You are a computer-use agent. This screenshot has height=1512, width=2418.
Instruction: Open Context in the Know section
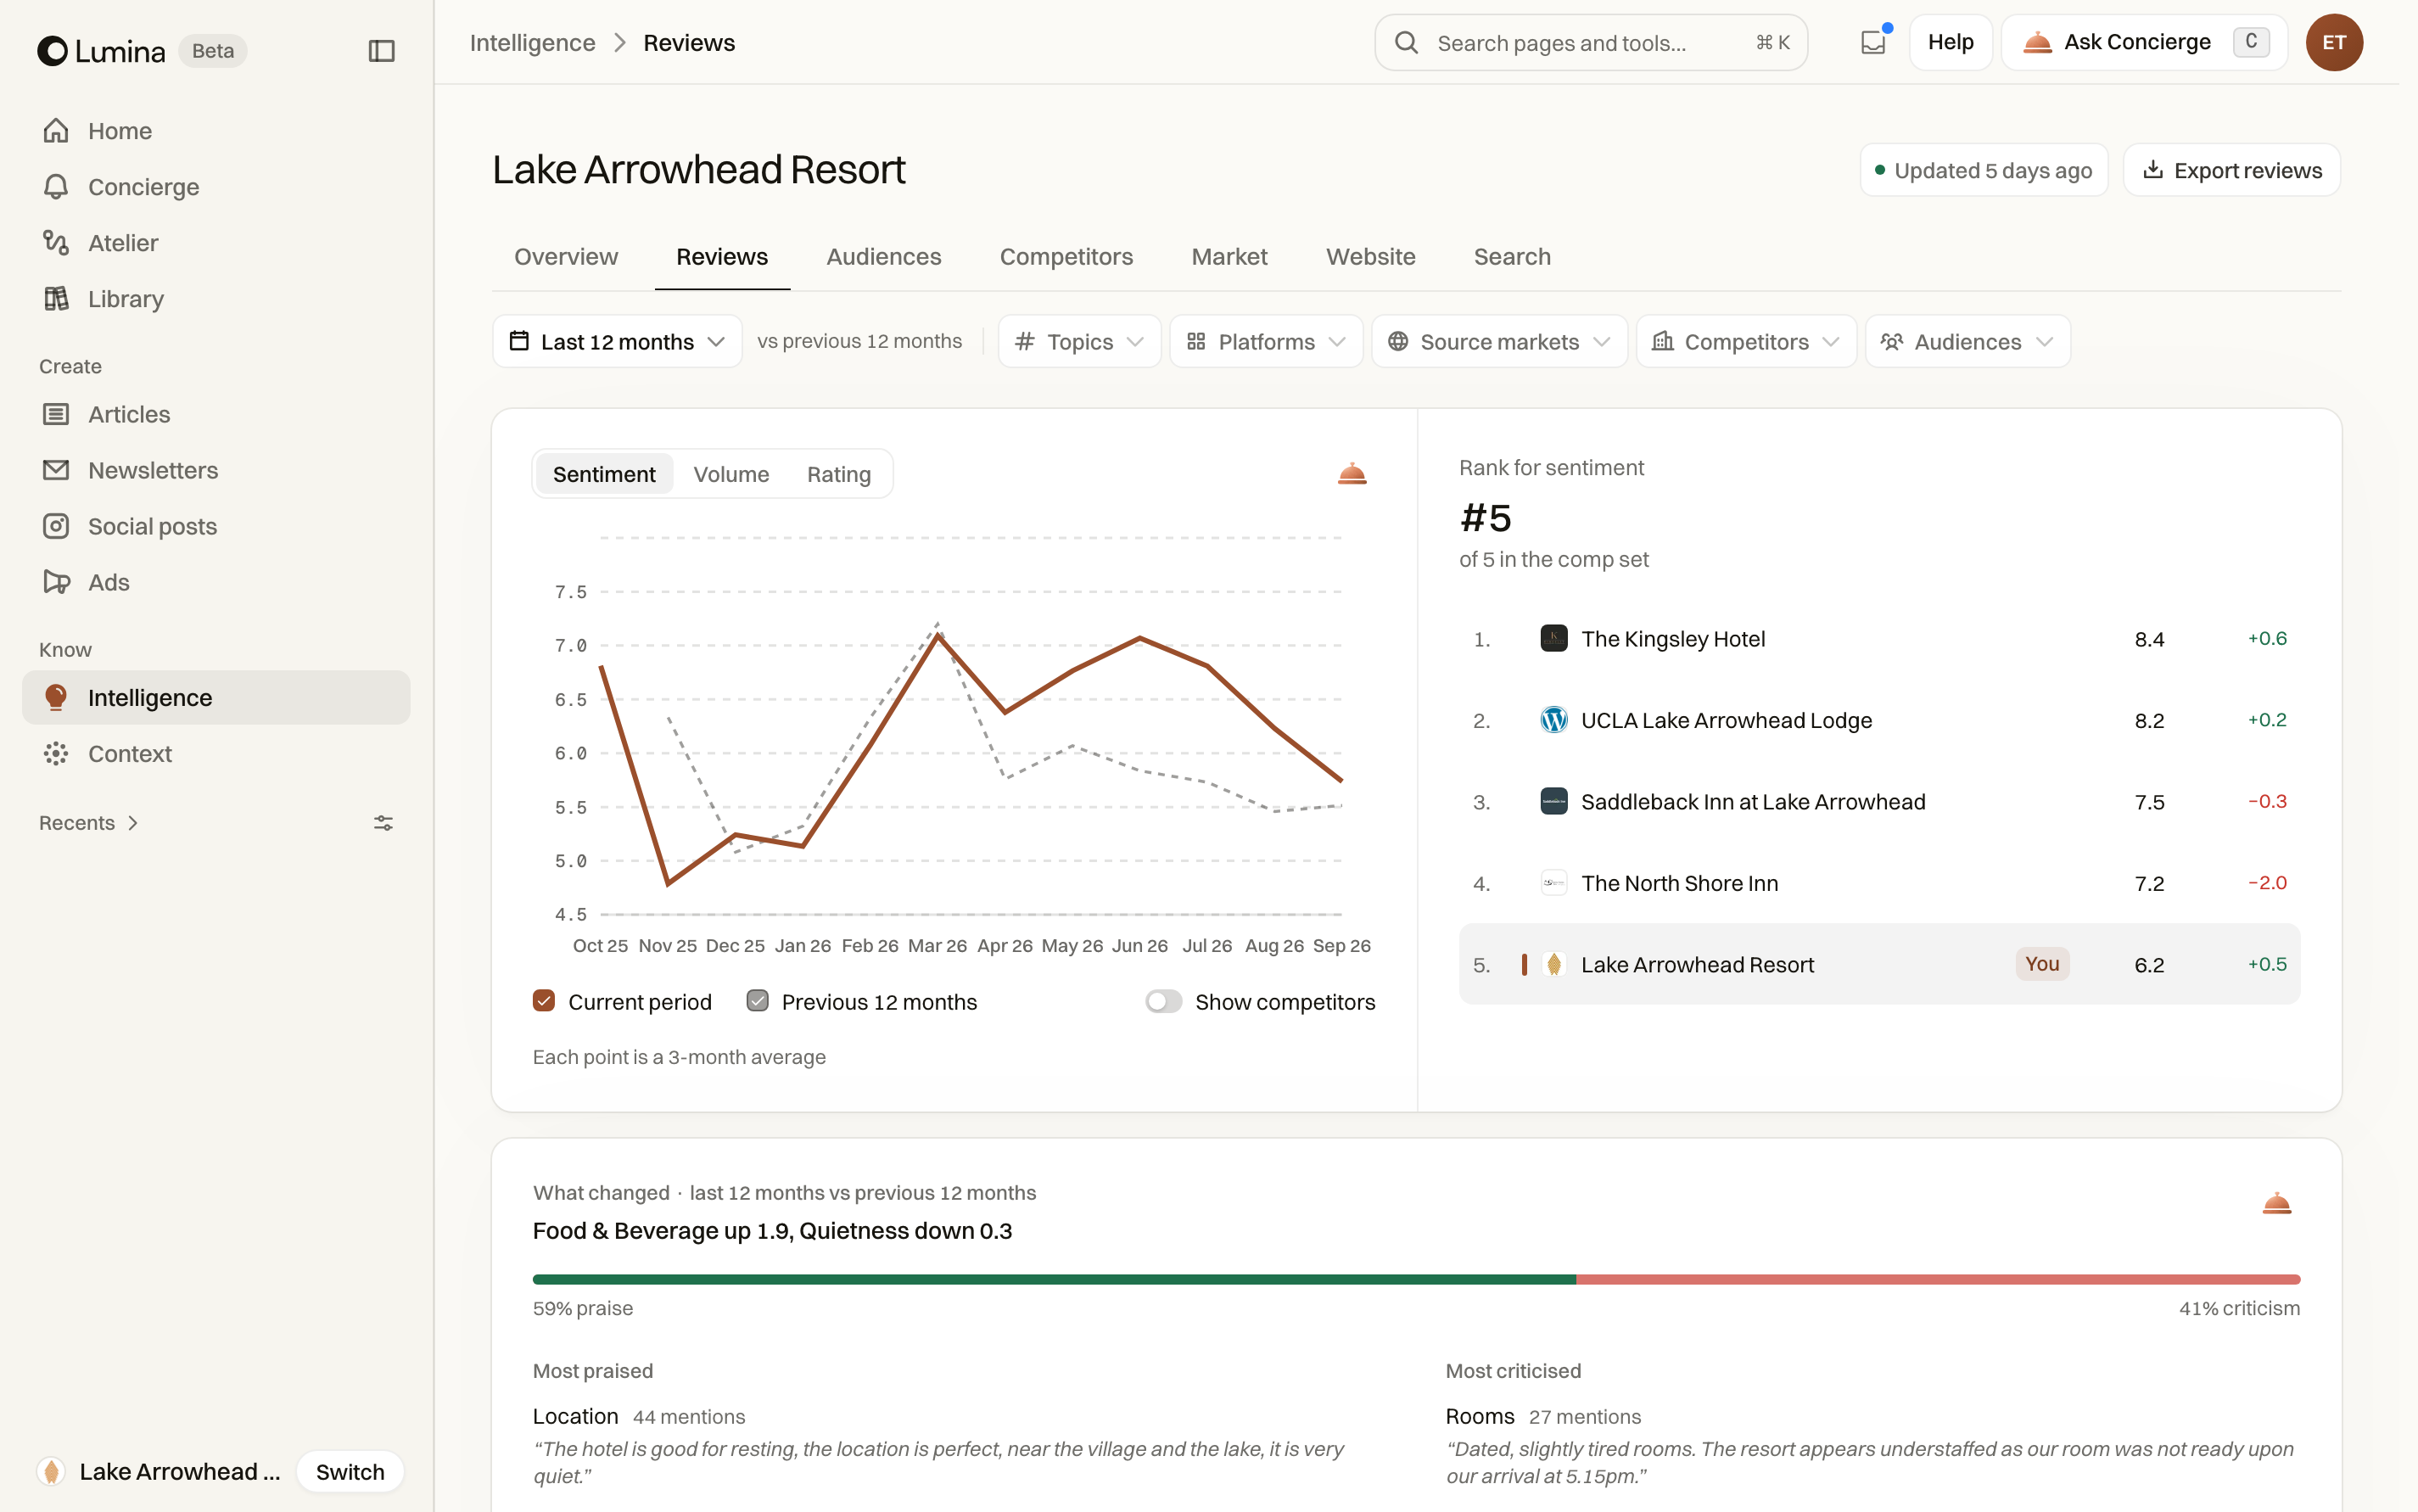216,754
